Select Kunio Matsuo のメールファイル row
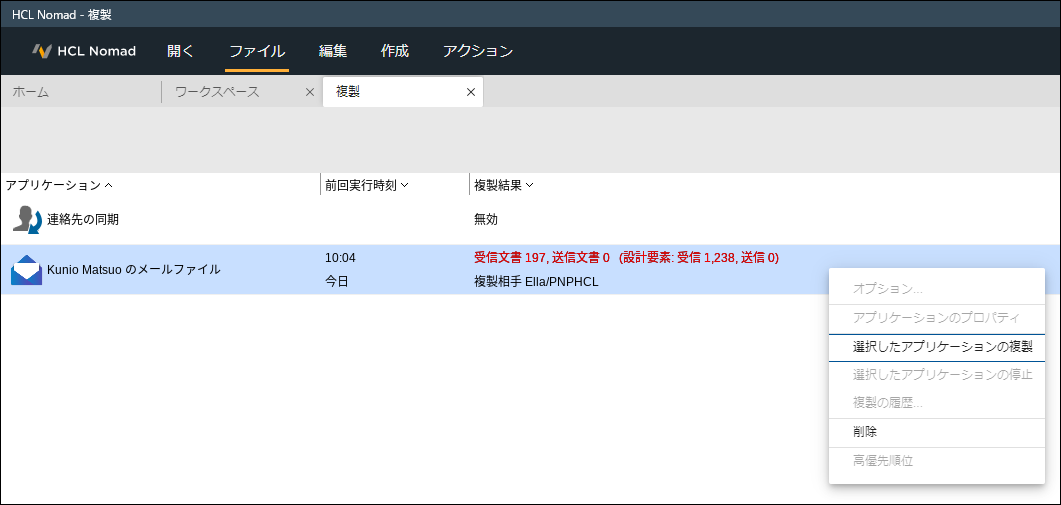 [x=530, y=269]
